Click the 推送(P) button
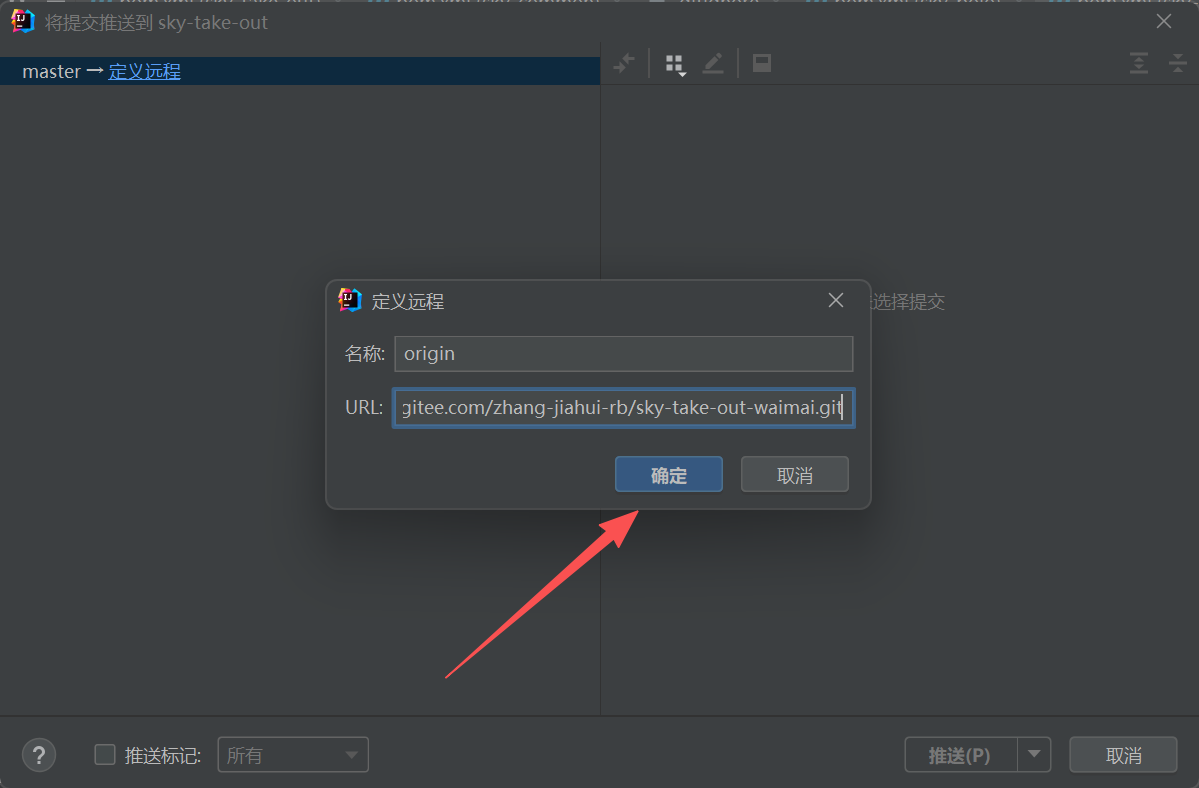 coord(960,755)
